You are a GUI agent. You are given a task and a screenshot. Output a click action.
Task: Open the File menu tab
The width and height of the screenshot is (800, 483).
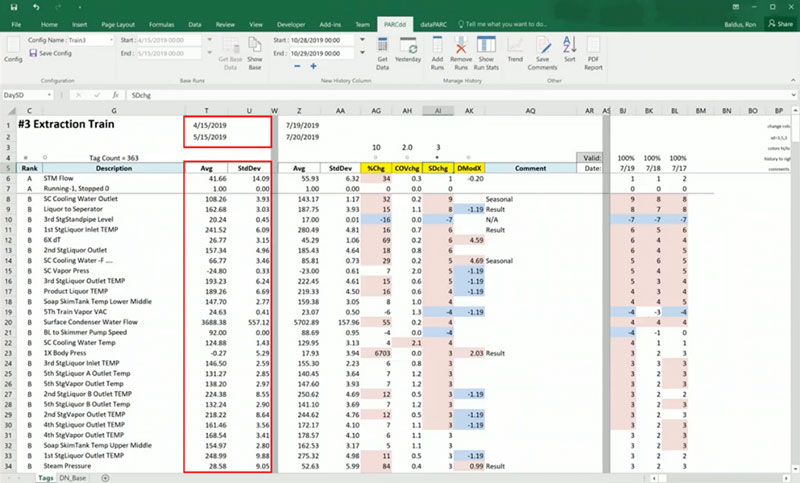[x=16, y=24]
